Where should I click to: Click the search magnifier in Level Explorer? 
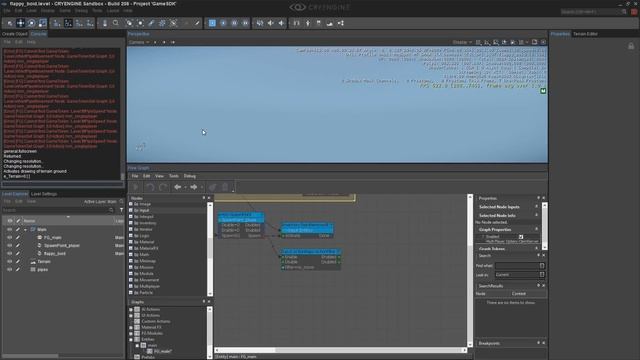pyautogui.click(x=111, y=210)
